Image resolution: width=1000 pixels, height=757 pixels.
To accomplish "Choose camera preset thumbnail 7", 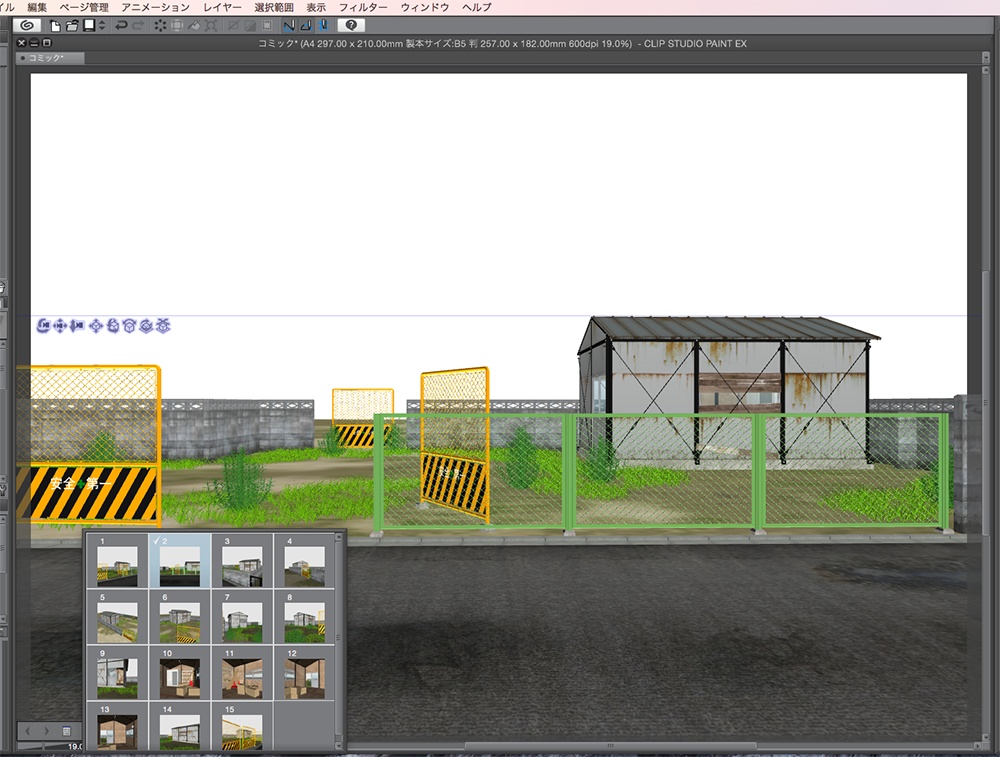I will (x=242, y=617).
